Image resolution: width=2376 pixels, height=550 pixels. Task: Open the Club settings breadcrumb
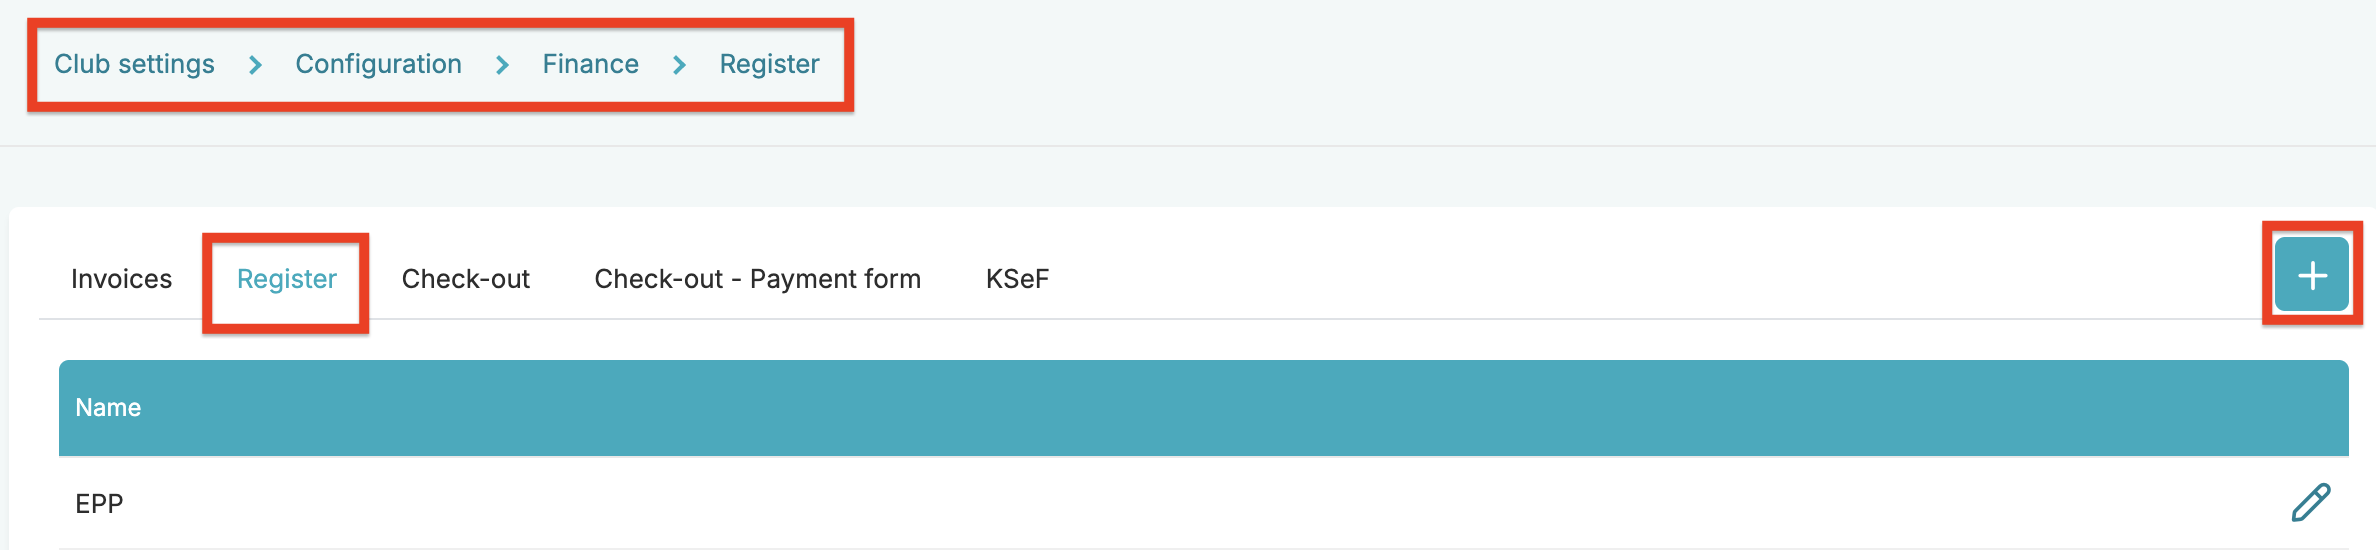(x=134, y=64)
